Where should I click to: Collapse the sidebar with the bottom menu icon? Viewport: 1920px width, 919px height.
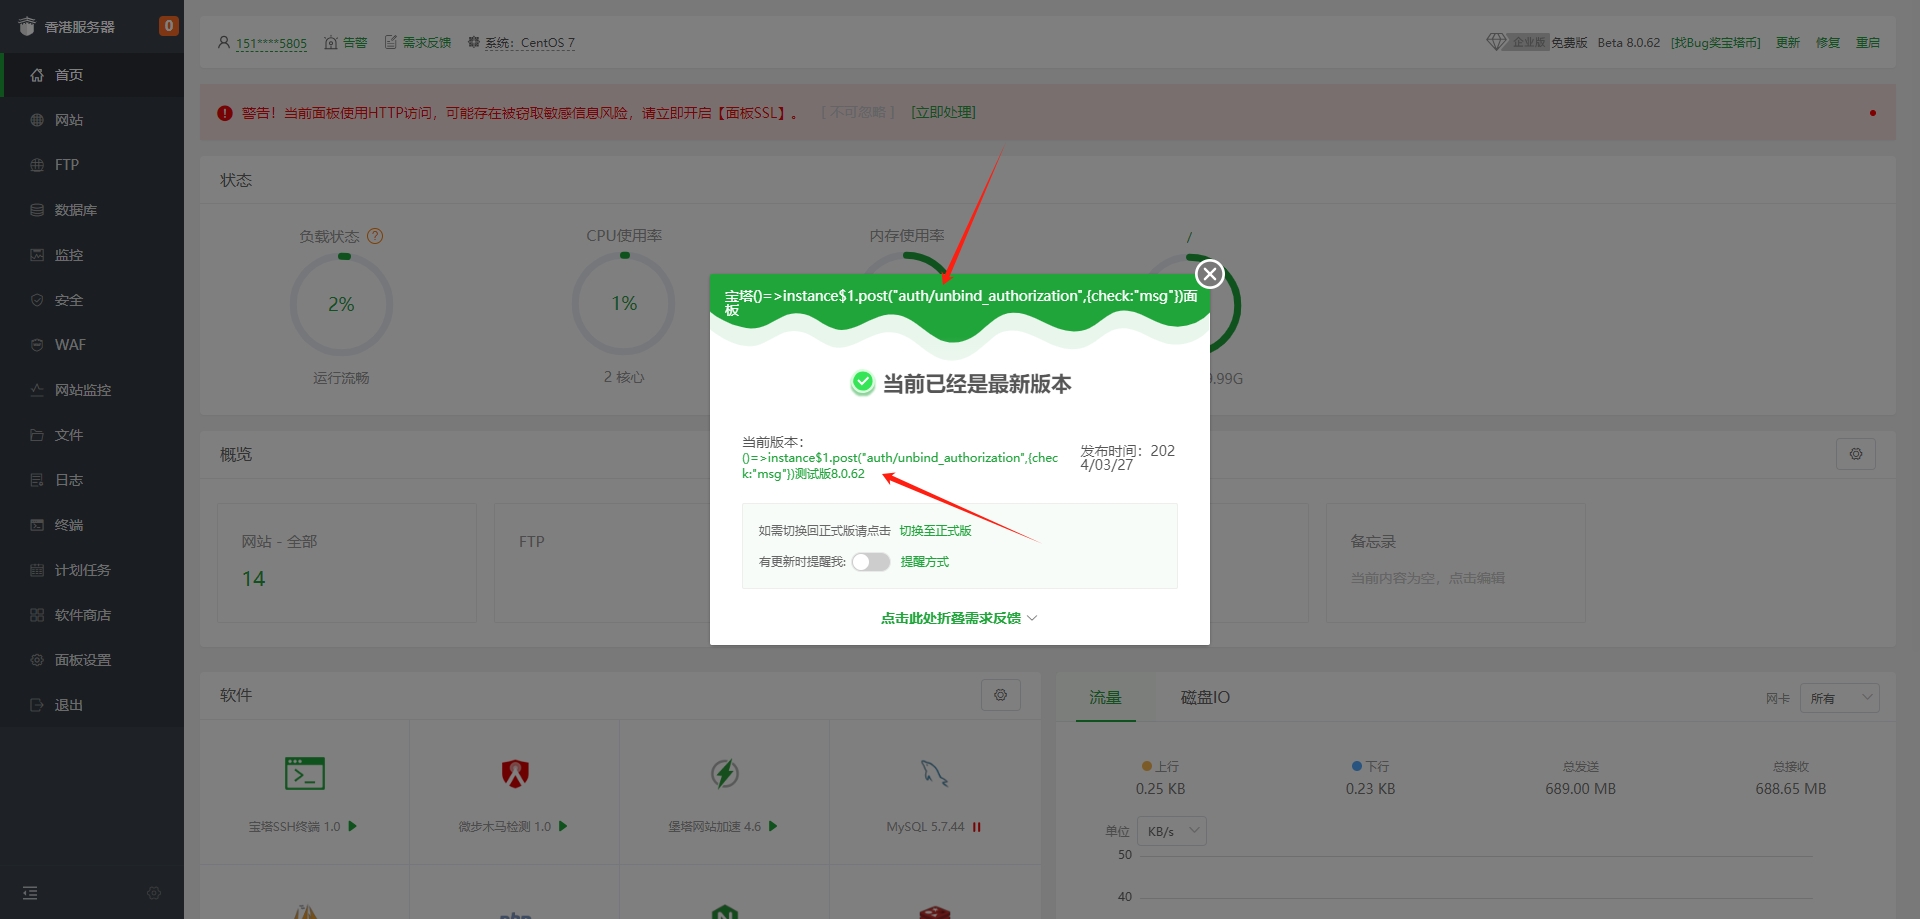pyautogui.click(x=30, y=893)
